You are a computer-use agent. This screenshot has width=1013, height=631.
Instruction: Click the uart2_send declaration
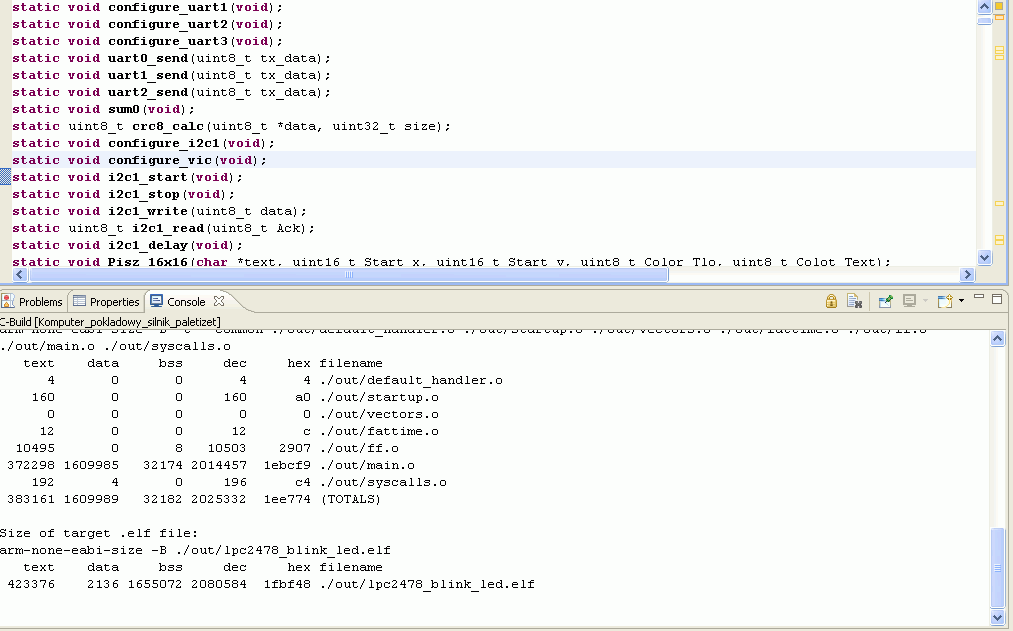click(171, 92)
